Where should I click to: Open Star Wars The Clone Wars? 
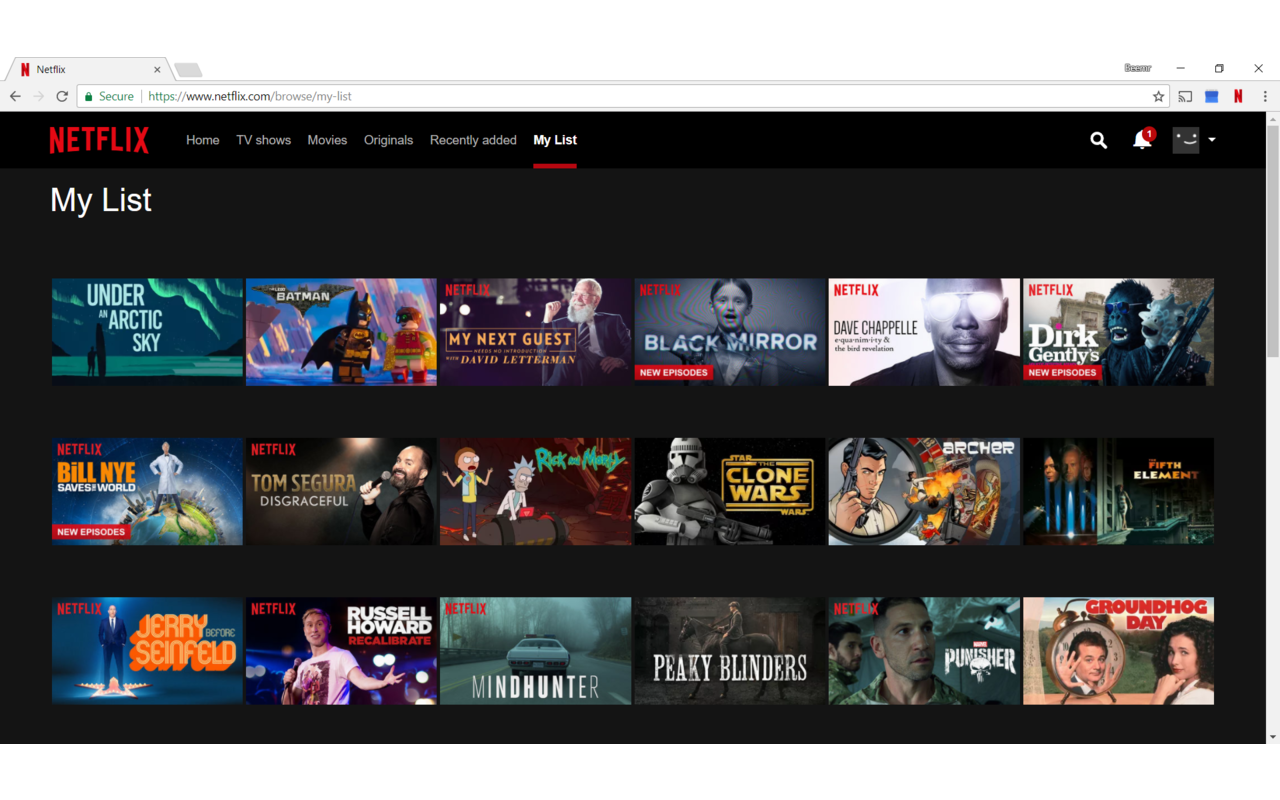click(x=729, y=491)
